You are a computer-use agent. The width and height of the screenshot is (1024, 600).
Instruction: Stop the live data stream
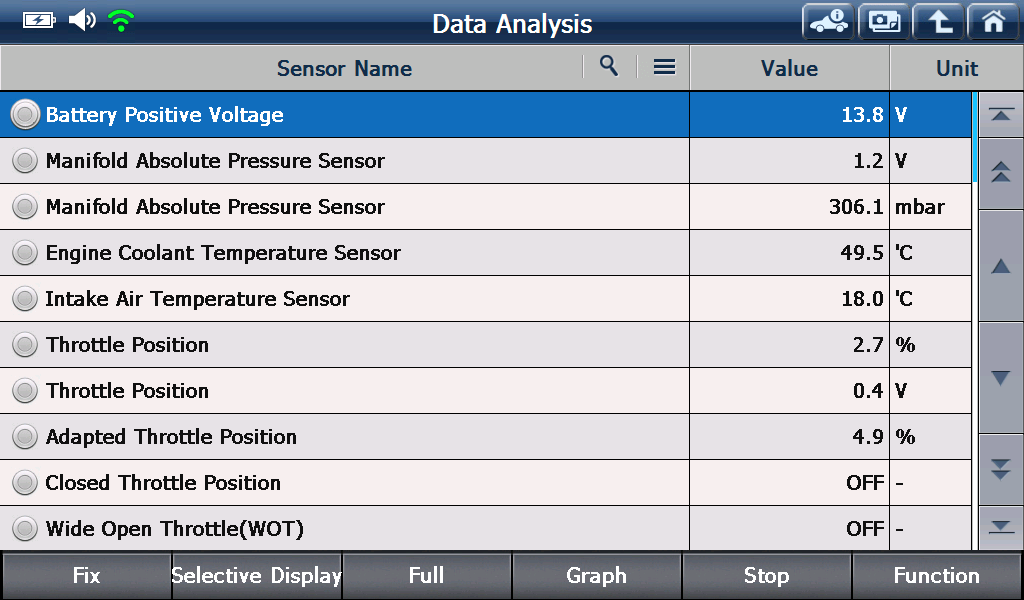coord(767,576)
